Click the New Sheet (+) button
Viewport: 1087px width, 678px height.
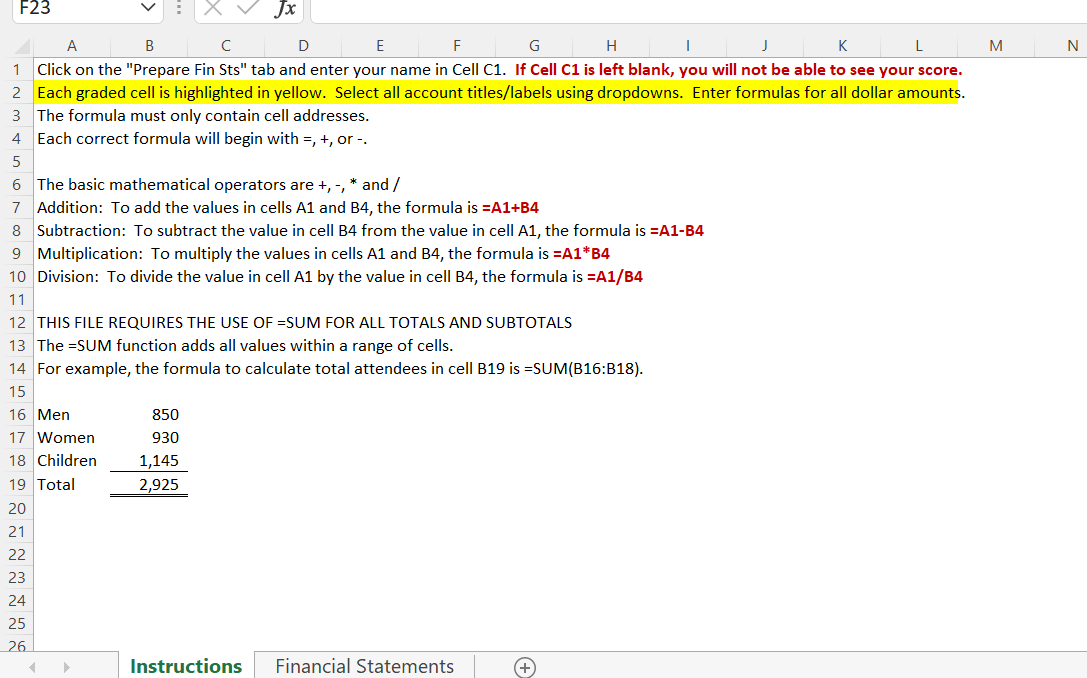tap(524, 666)
